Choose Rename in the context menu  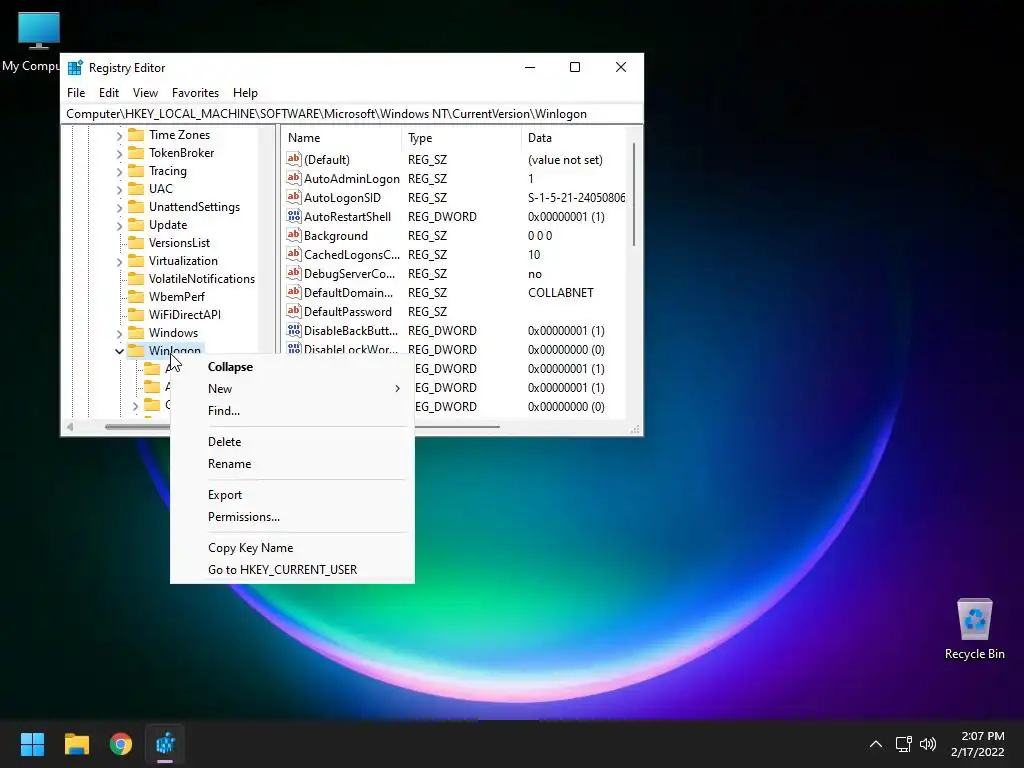[x=292, y=464]
